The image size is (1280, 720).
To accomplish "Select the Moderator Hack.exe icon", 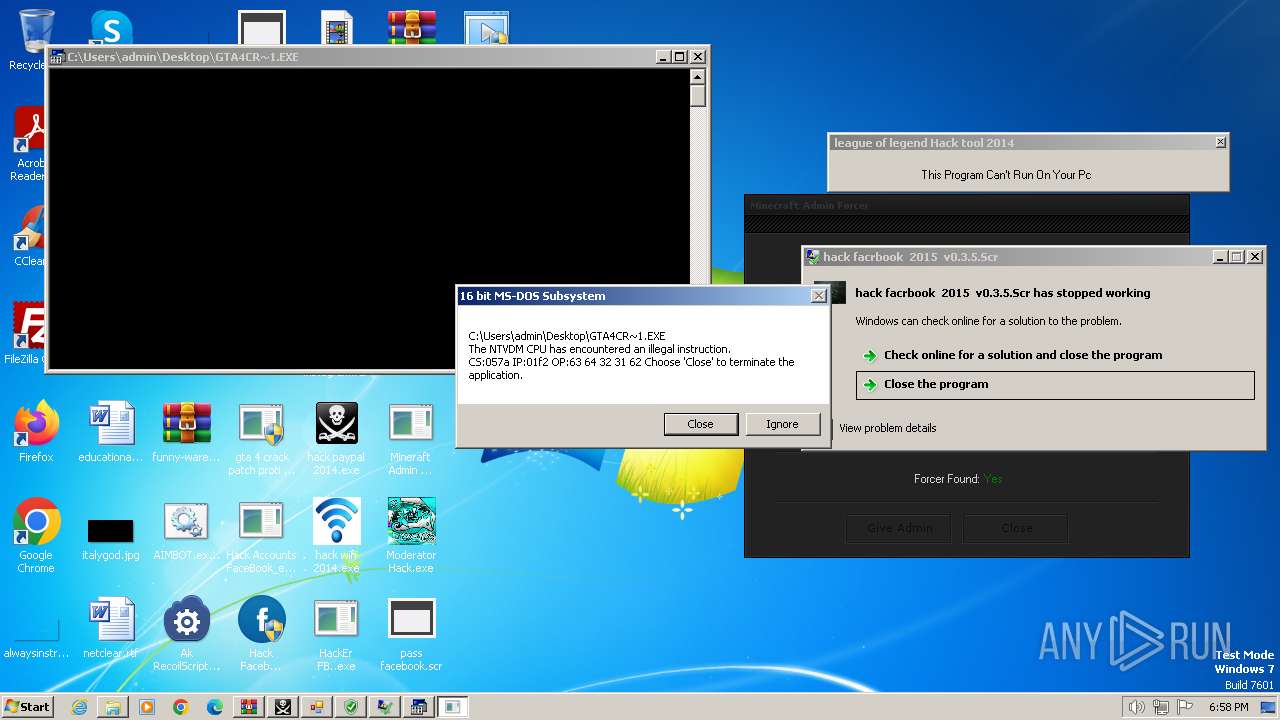I will click(x=411, y=536).
